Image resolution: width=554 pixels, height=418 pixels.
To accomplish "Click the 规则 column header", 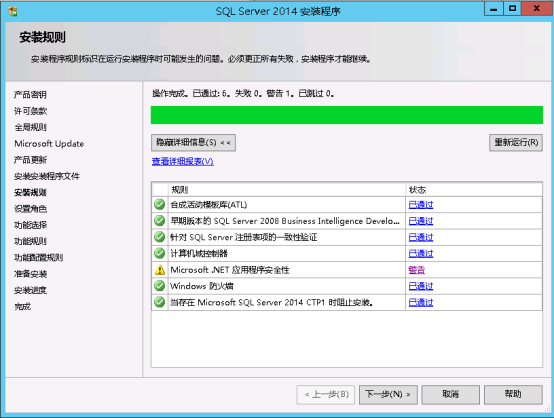I will click(x=287, y=190).
